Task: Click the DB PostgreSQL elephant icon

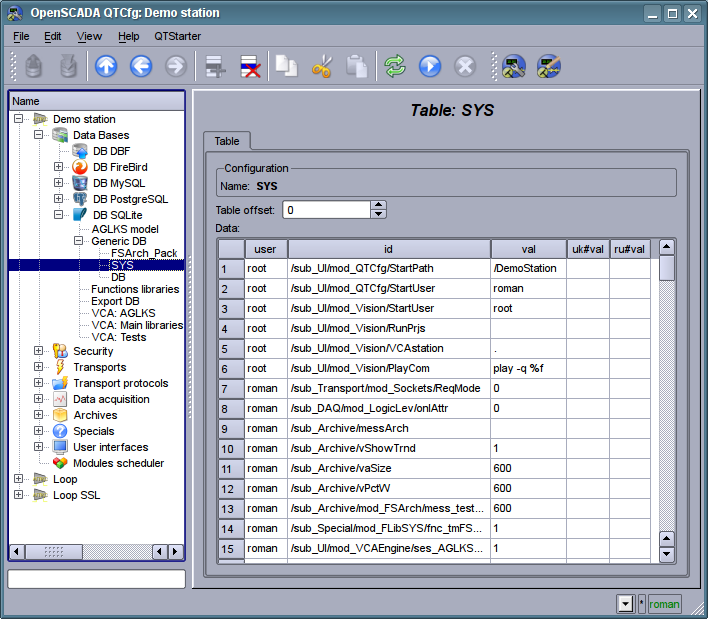Action: pos(80,199)
